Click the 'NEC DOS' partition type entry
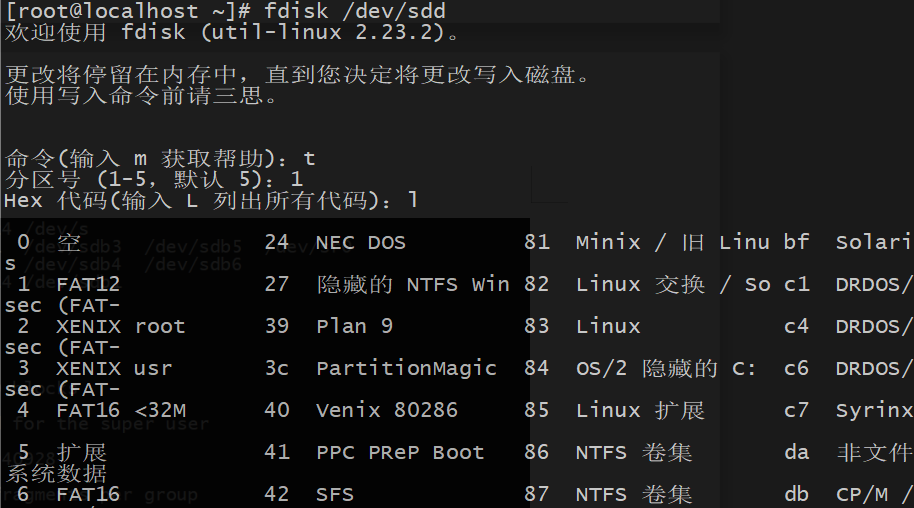 361,243
